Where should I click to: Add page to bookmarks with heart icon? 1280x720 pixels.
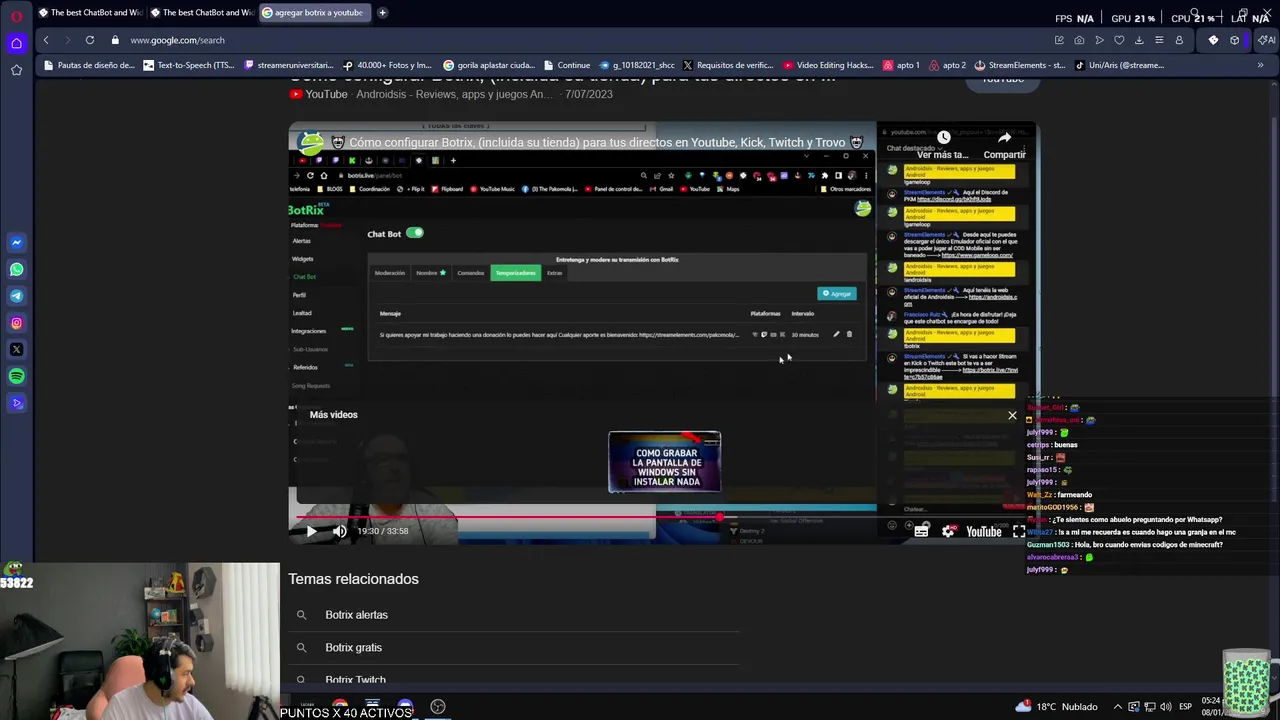coord(1119,40)
